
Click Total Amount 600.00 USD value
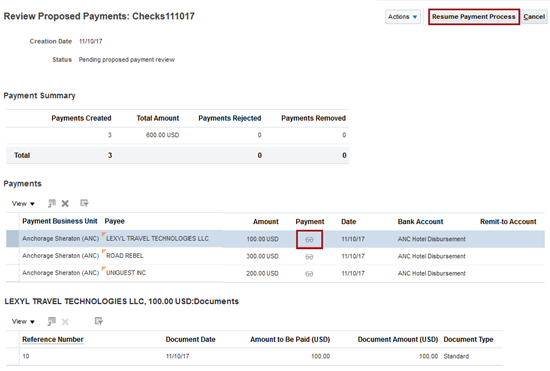tap(162, 135)
